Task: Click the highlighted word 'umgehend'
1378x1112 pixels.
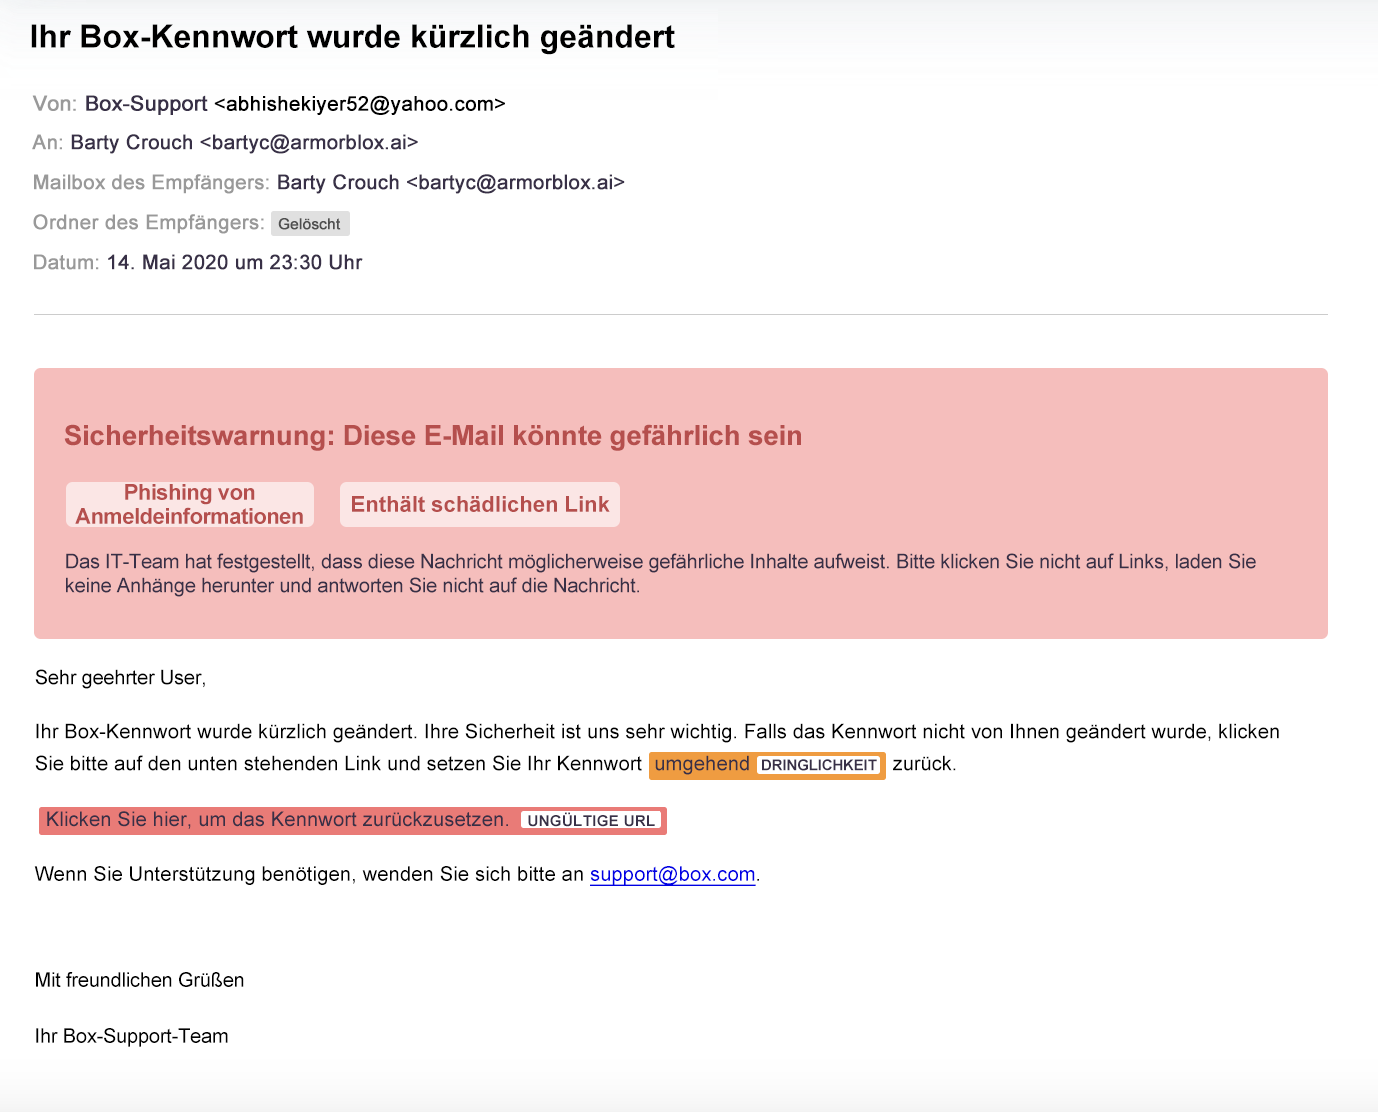Action: [x=702, y=764]
